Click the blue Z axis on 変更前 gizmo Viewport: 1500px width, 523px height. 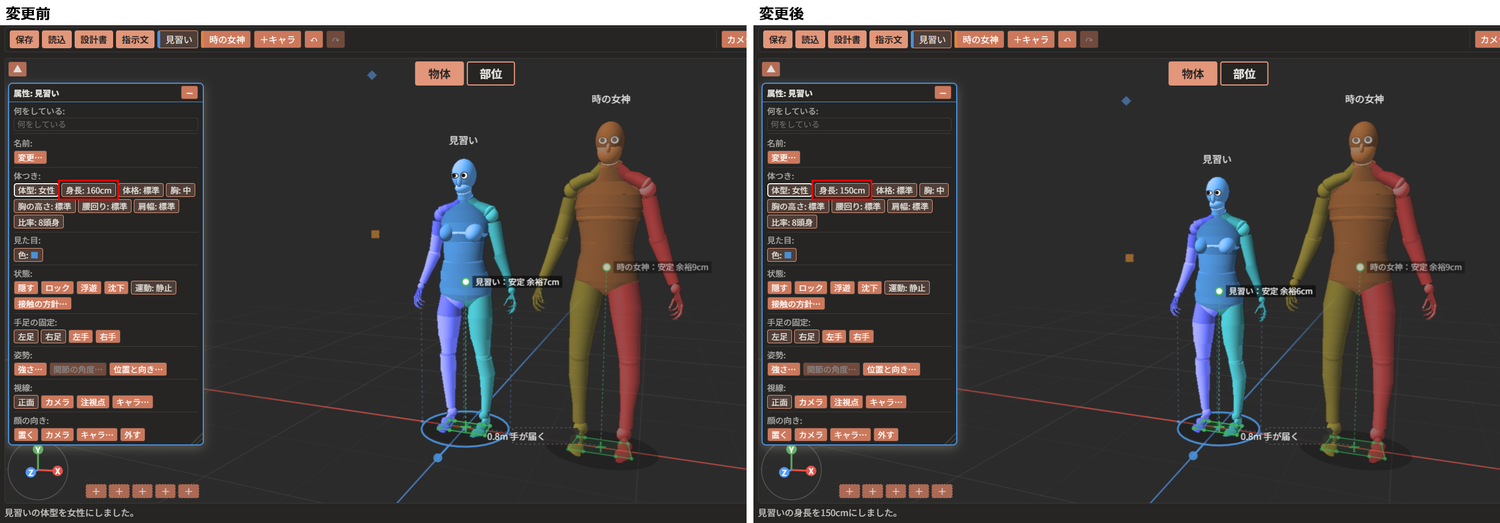31,471
